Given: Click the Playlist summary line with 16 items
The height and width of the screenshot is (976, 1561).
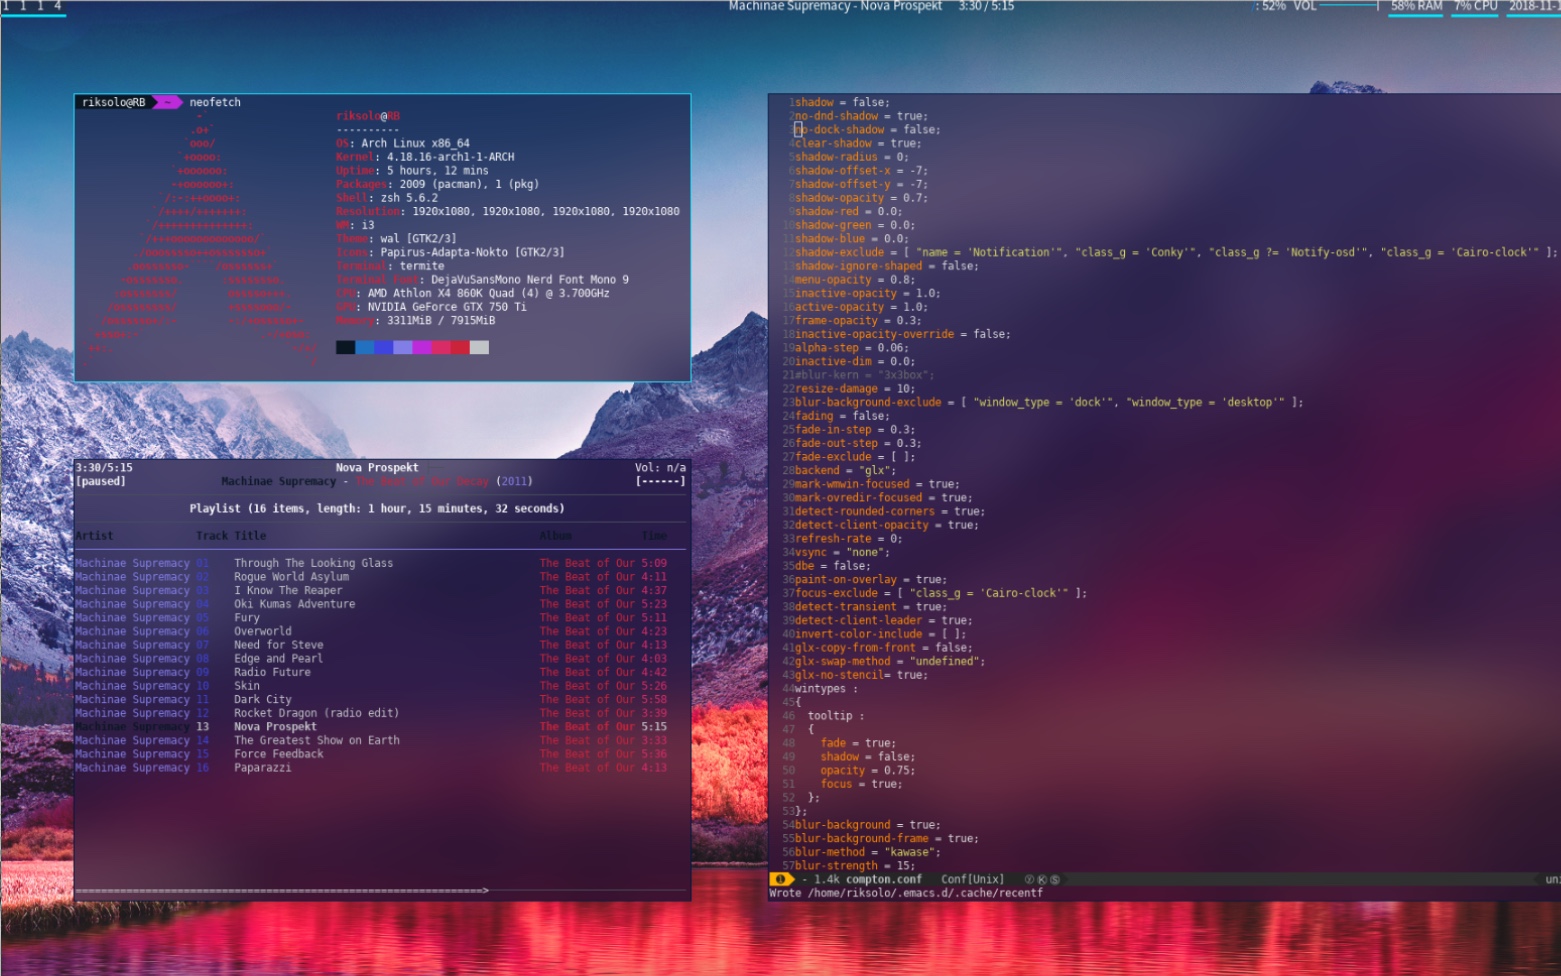Looking at the screenshot, I should pos(377,508).
